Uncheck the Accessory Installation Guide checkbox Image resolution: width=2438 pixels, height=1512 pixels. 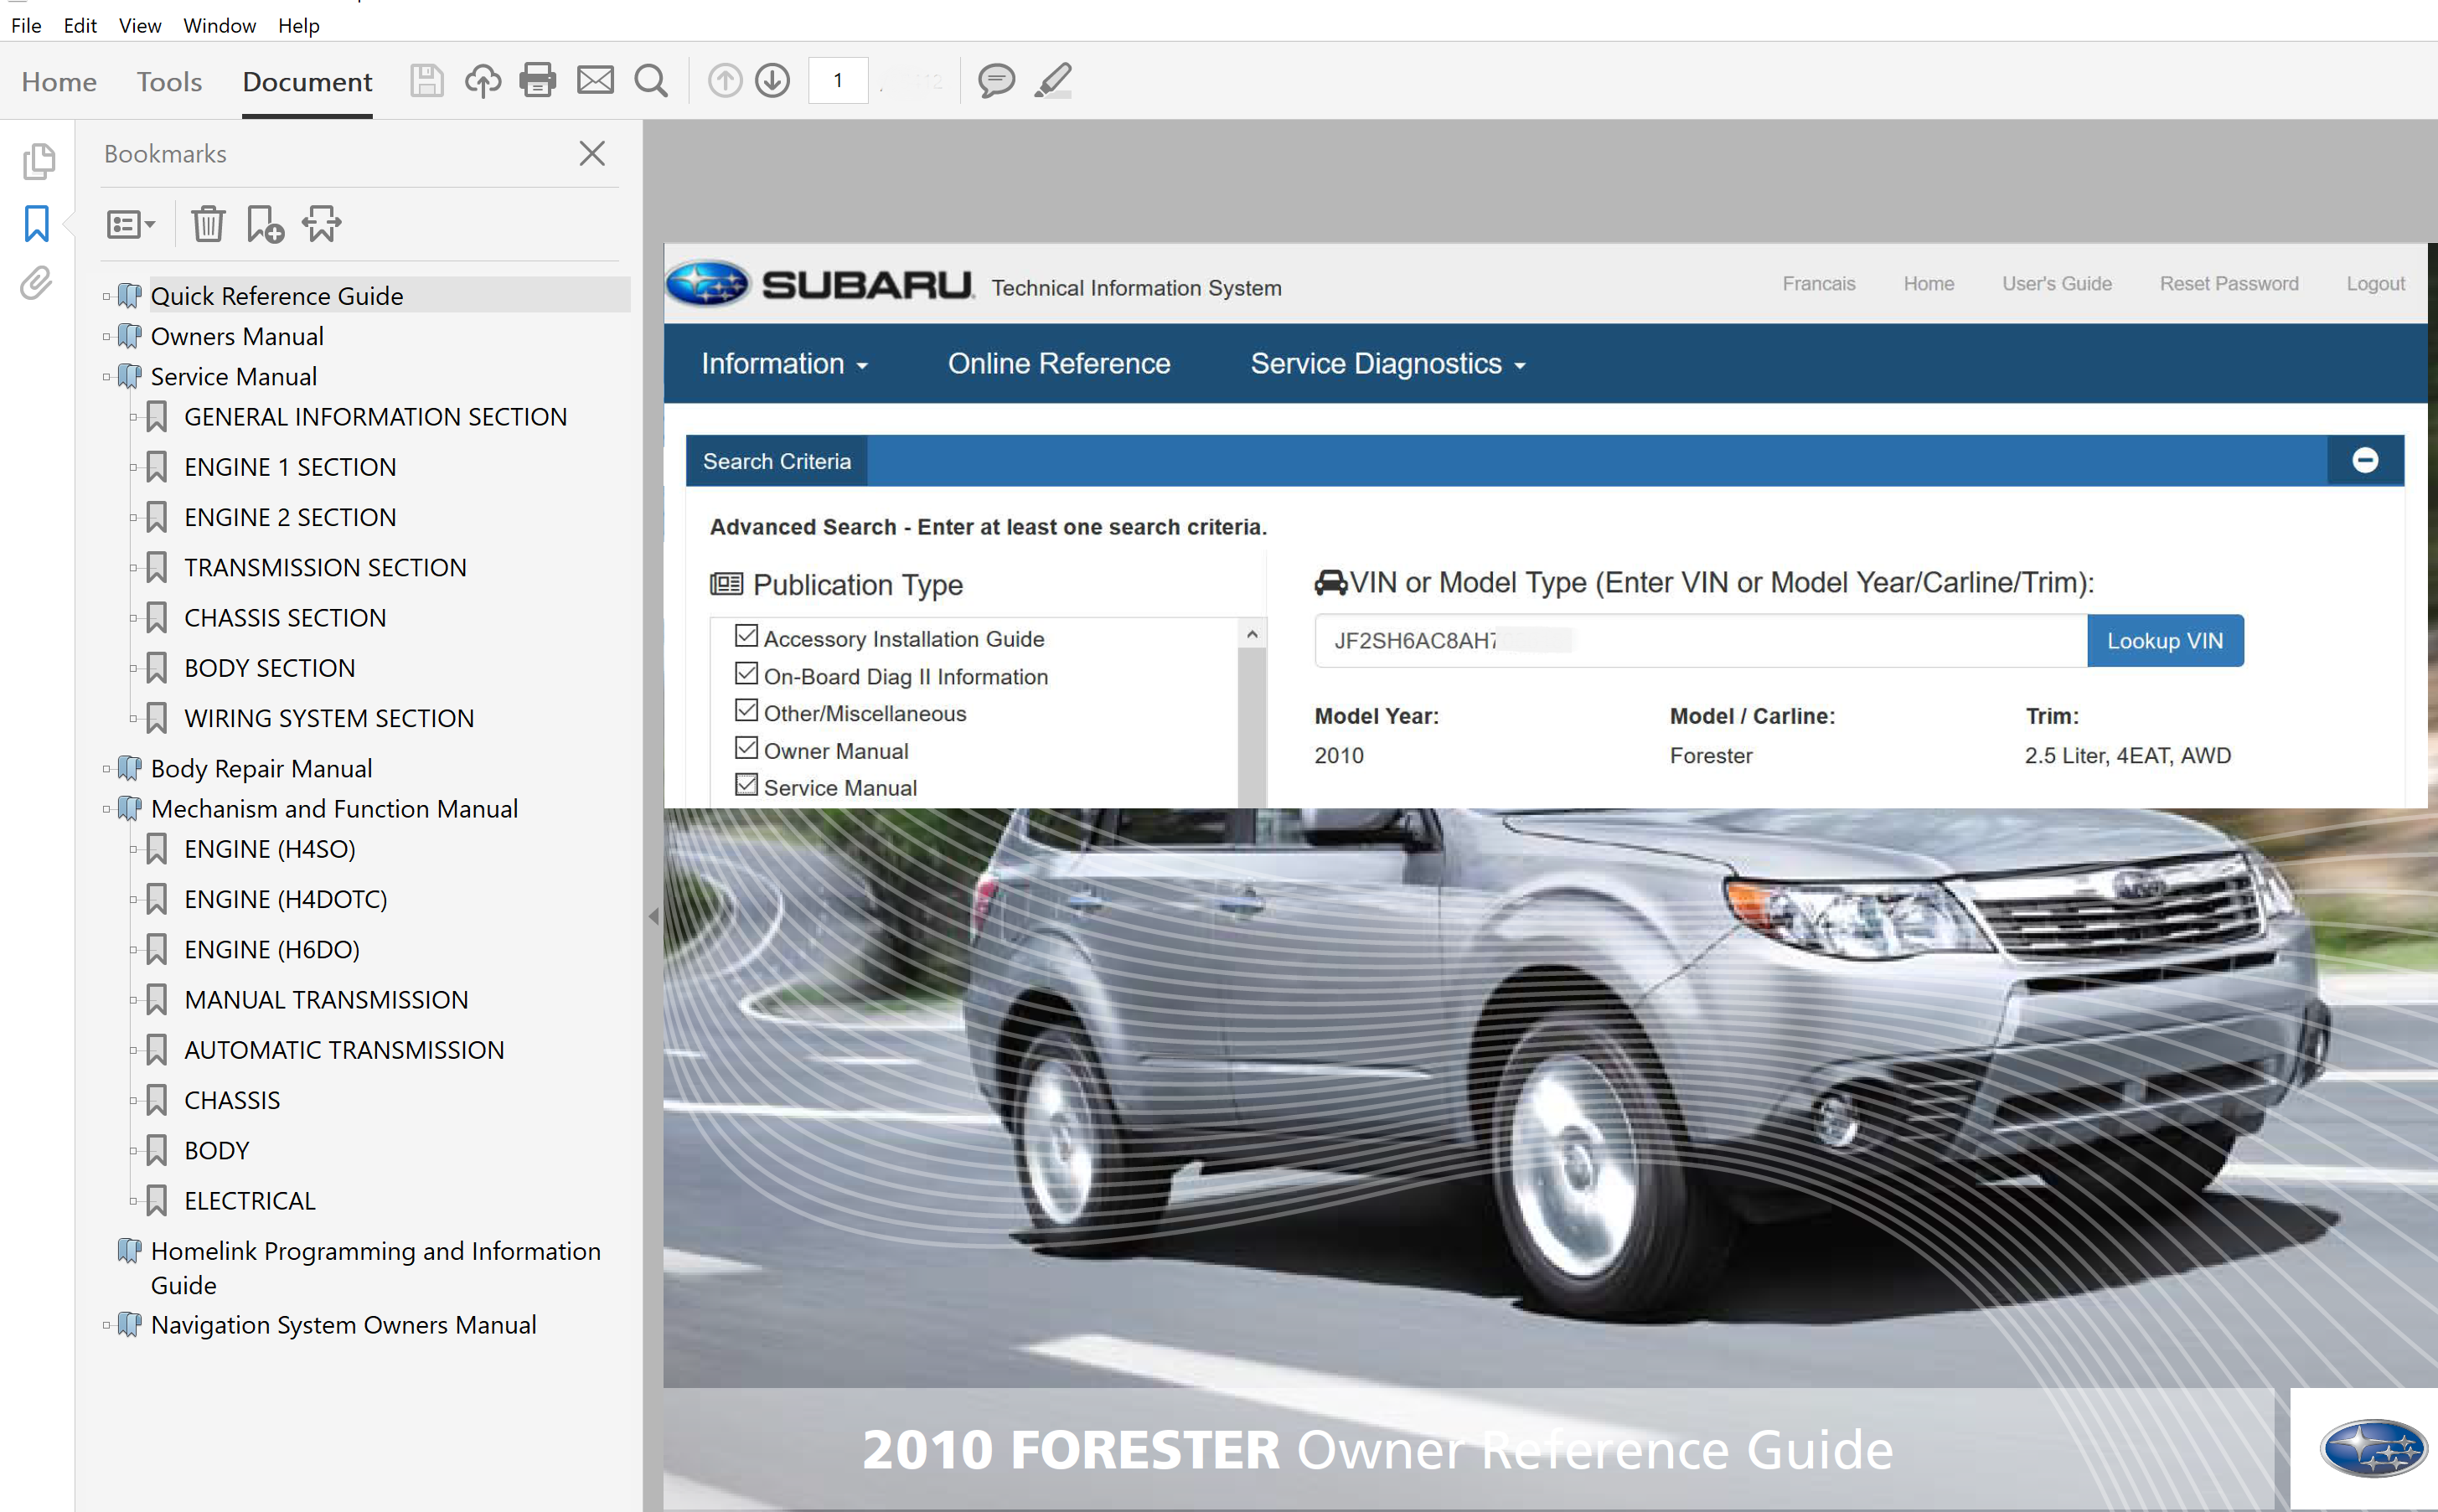pyautogui.click(x=746, y=636)
